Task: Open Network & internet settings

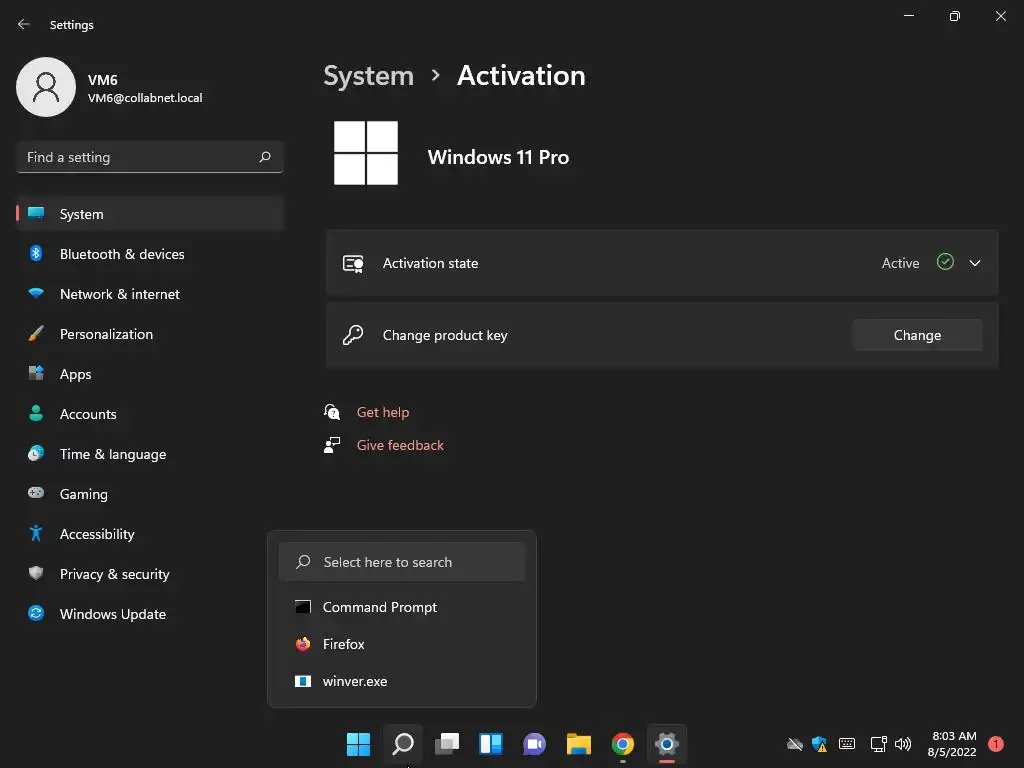Action: click(x=150, y=294)
